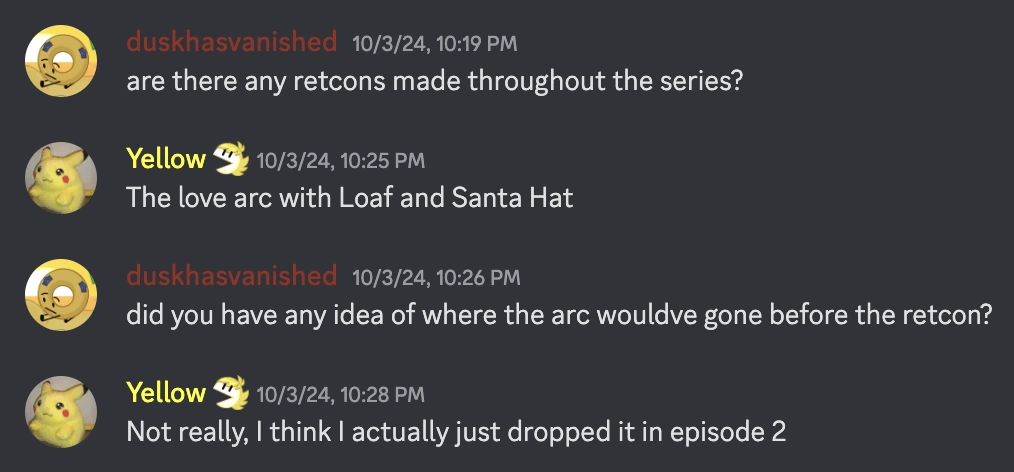
Task: Open duskhasvanished username on the 10:19 PM message
Action: [x=232, y=43]
